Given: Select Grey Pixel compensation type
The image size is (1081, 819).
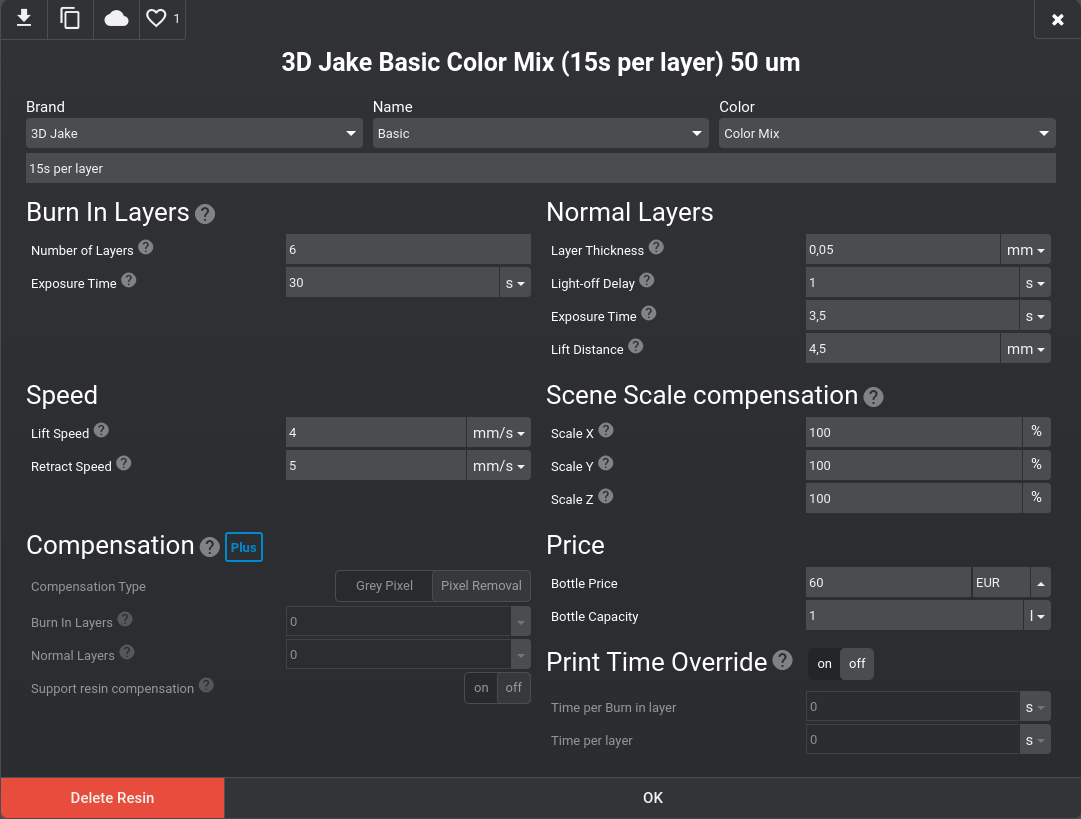Looking at the screenshot, I should (384, 586).
